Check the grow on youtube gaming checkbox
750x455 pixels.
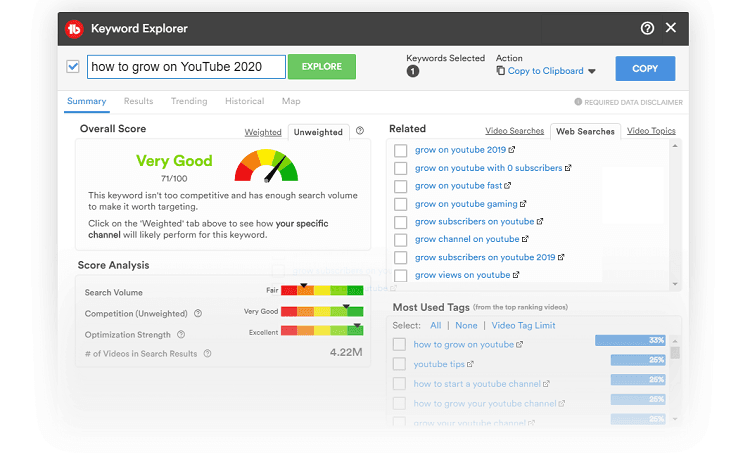click(x=400, y=204)
